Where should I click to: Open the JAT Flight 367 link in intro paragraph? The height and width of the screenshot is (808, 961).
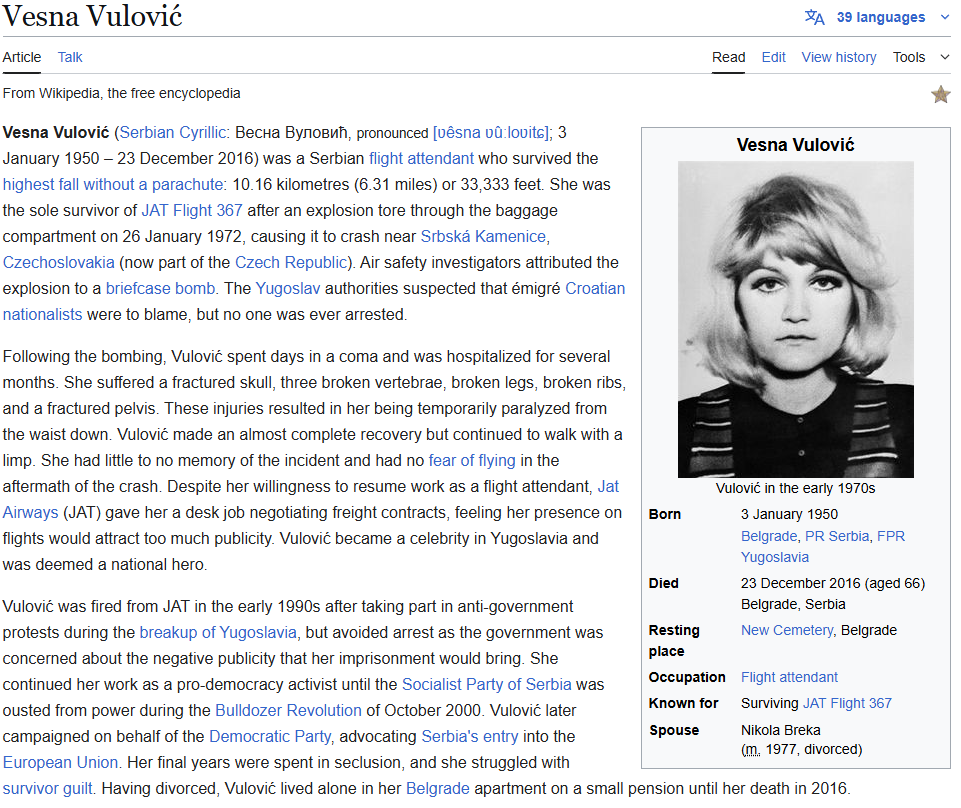point(192,210)
